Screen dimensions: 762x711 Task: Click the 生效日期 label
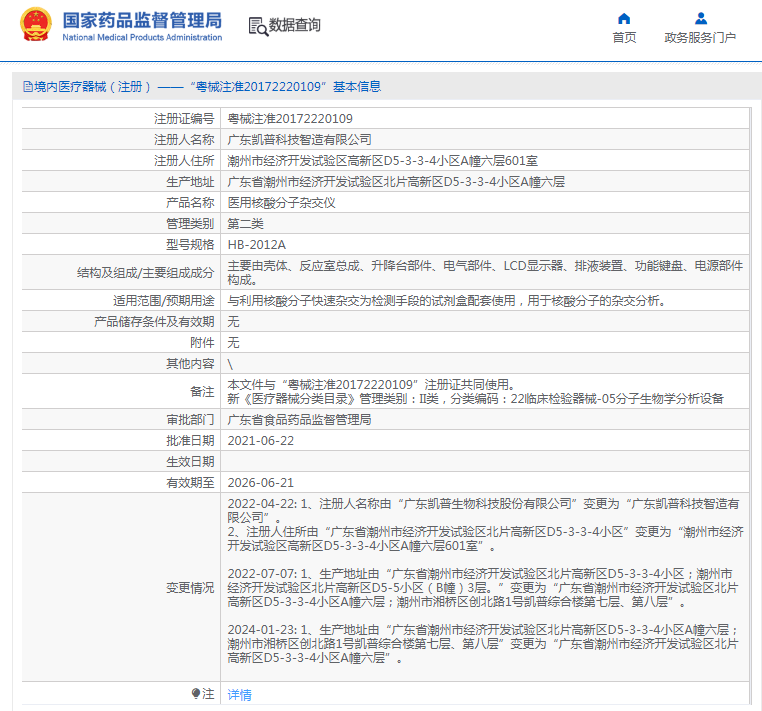click(x=190, y=462)
